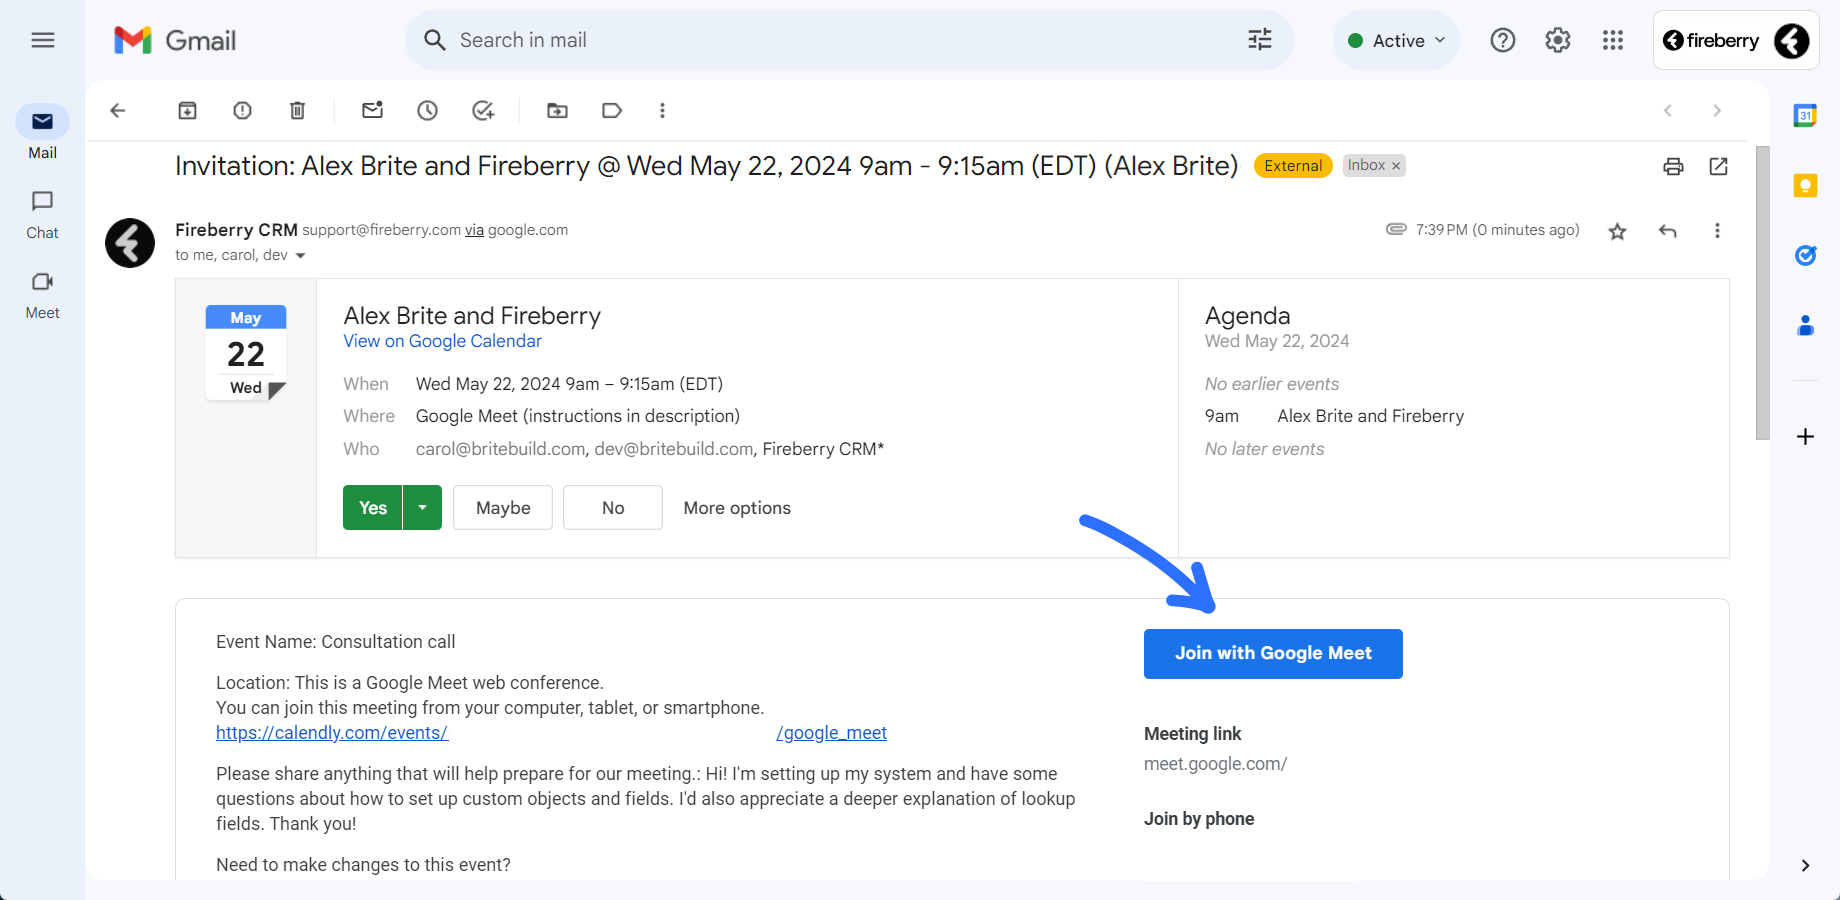This screenshot has height=900, width=1840.
Task: Open the calendly.com events link
Action: pyautogui.click(x=332, y=733)
